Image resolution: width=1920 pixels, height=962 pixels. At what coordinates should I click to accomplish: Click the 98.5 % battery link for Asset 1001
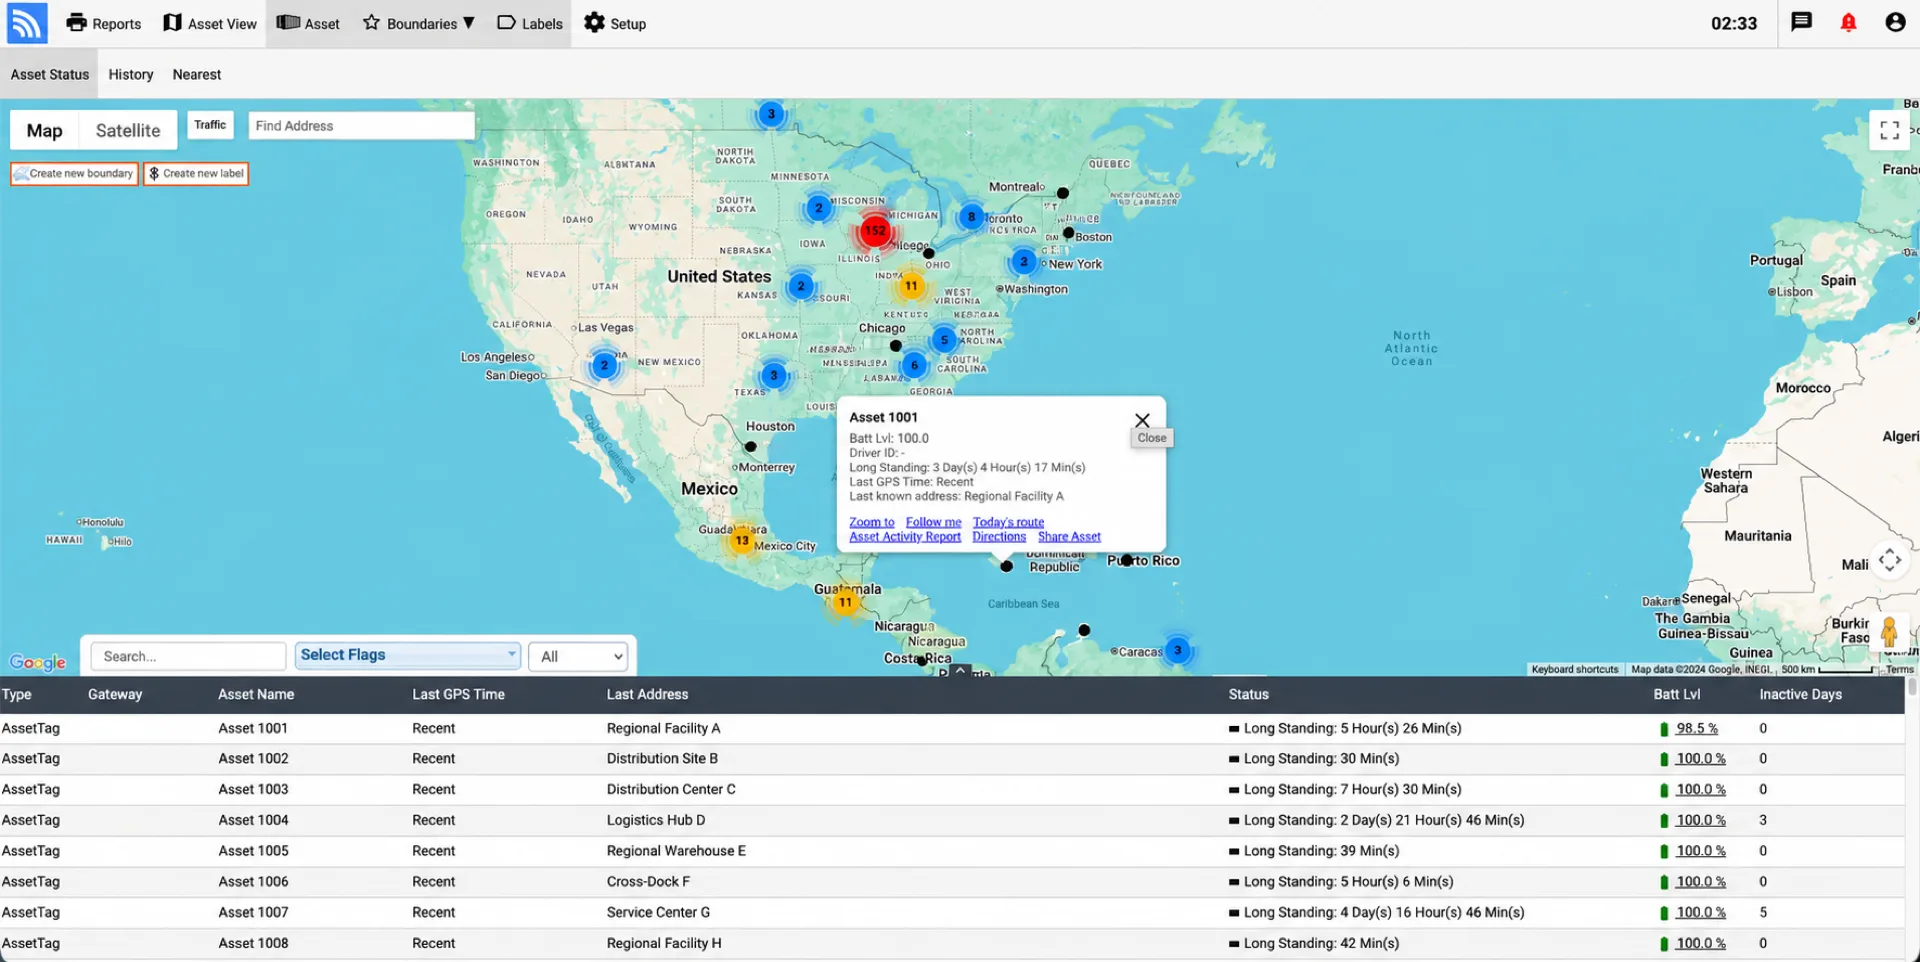point(1697,729)
